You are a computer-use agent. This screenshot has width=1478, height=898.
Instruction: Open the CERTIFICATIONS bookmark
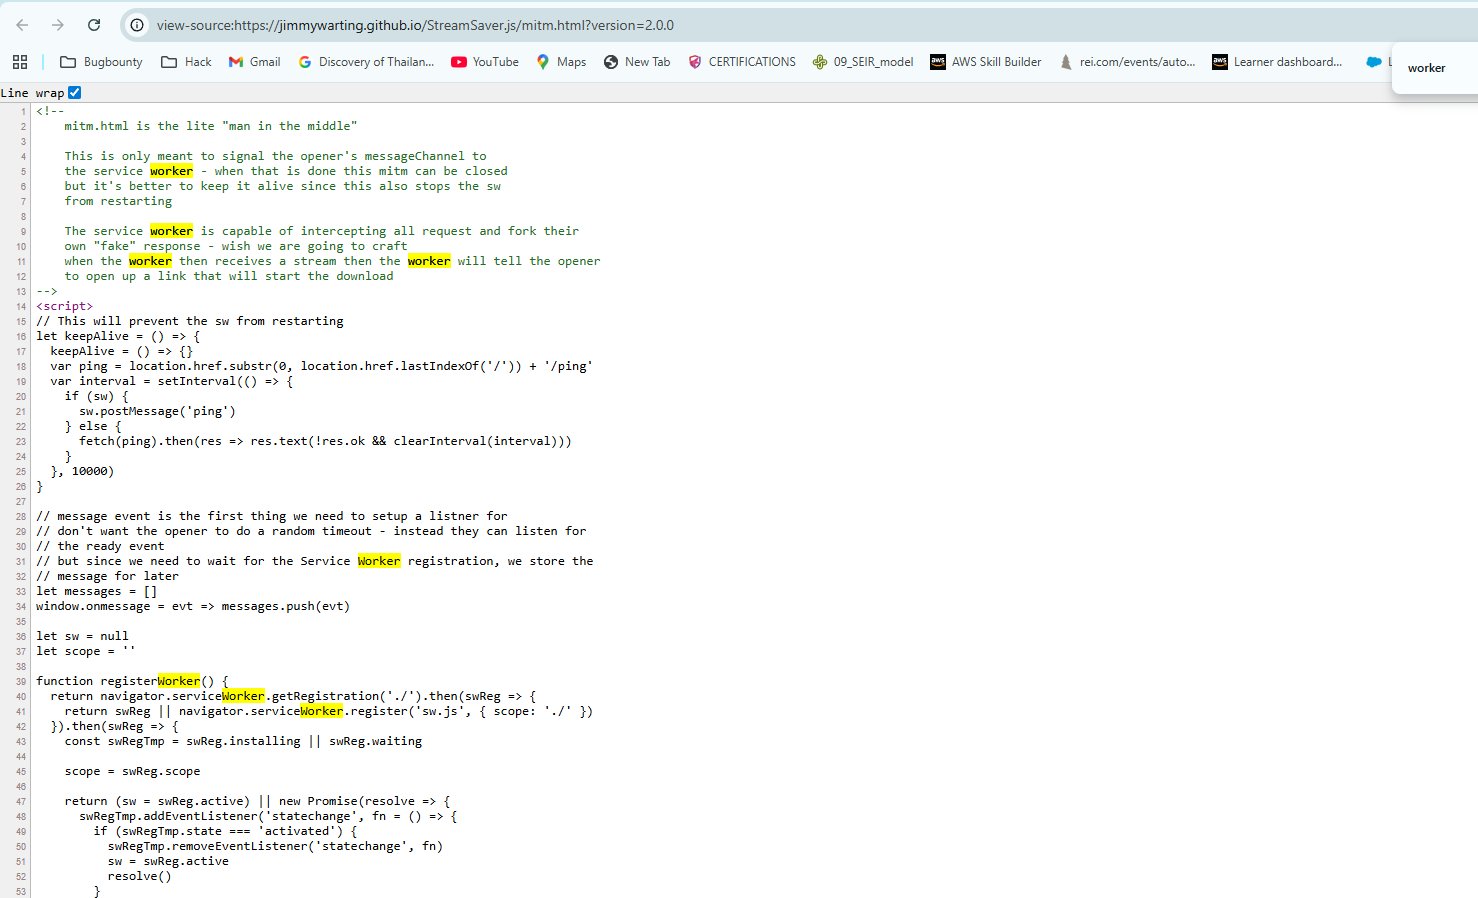742,62
